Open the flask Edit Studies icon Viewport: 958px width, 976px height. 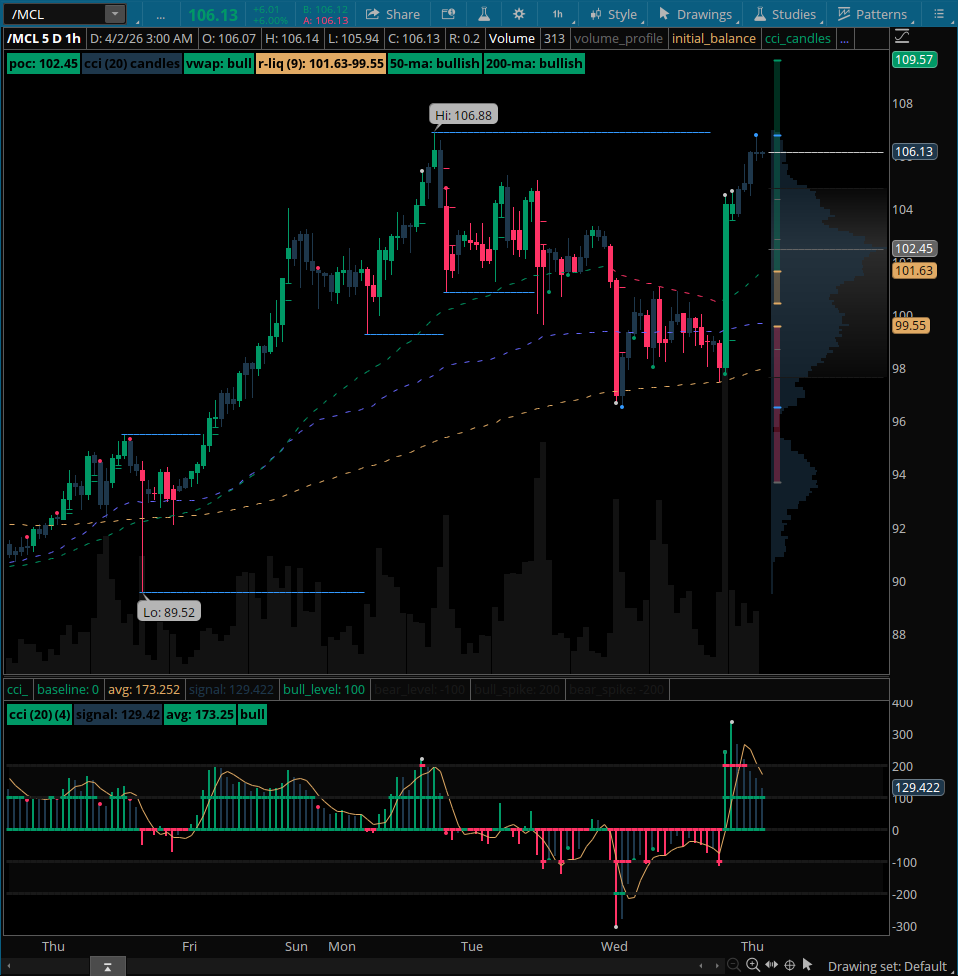click(484, 14)
